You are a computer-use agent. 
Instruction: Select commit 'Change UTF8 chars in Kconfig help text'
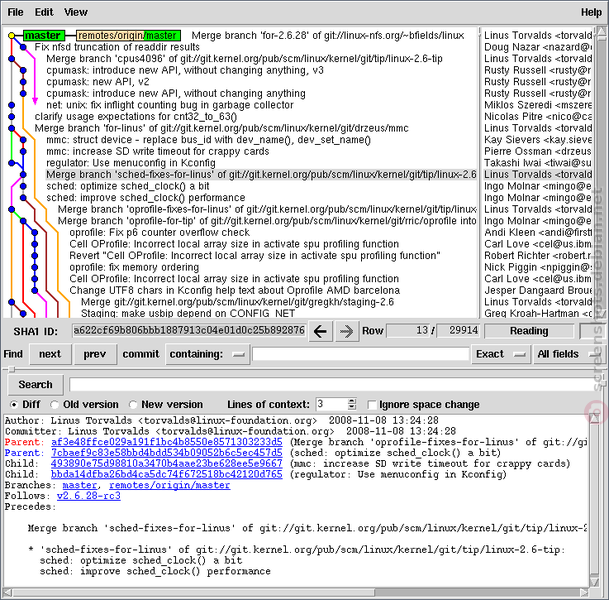pos(234,290)
